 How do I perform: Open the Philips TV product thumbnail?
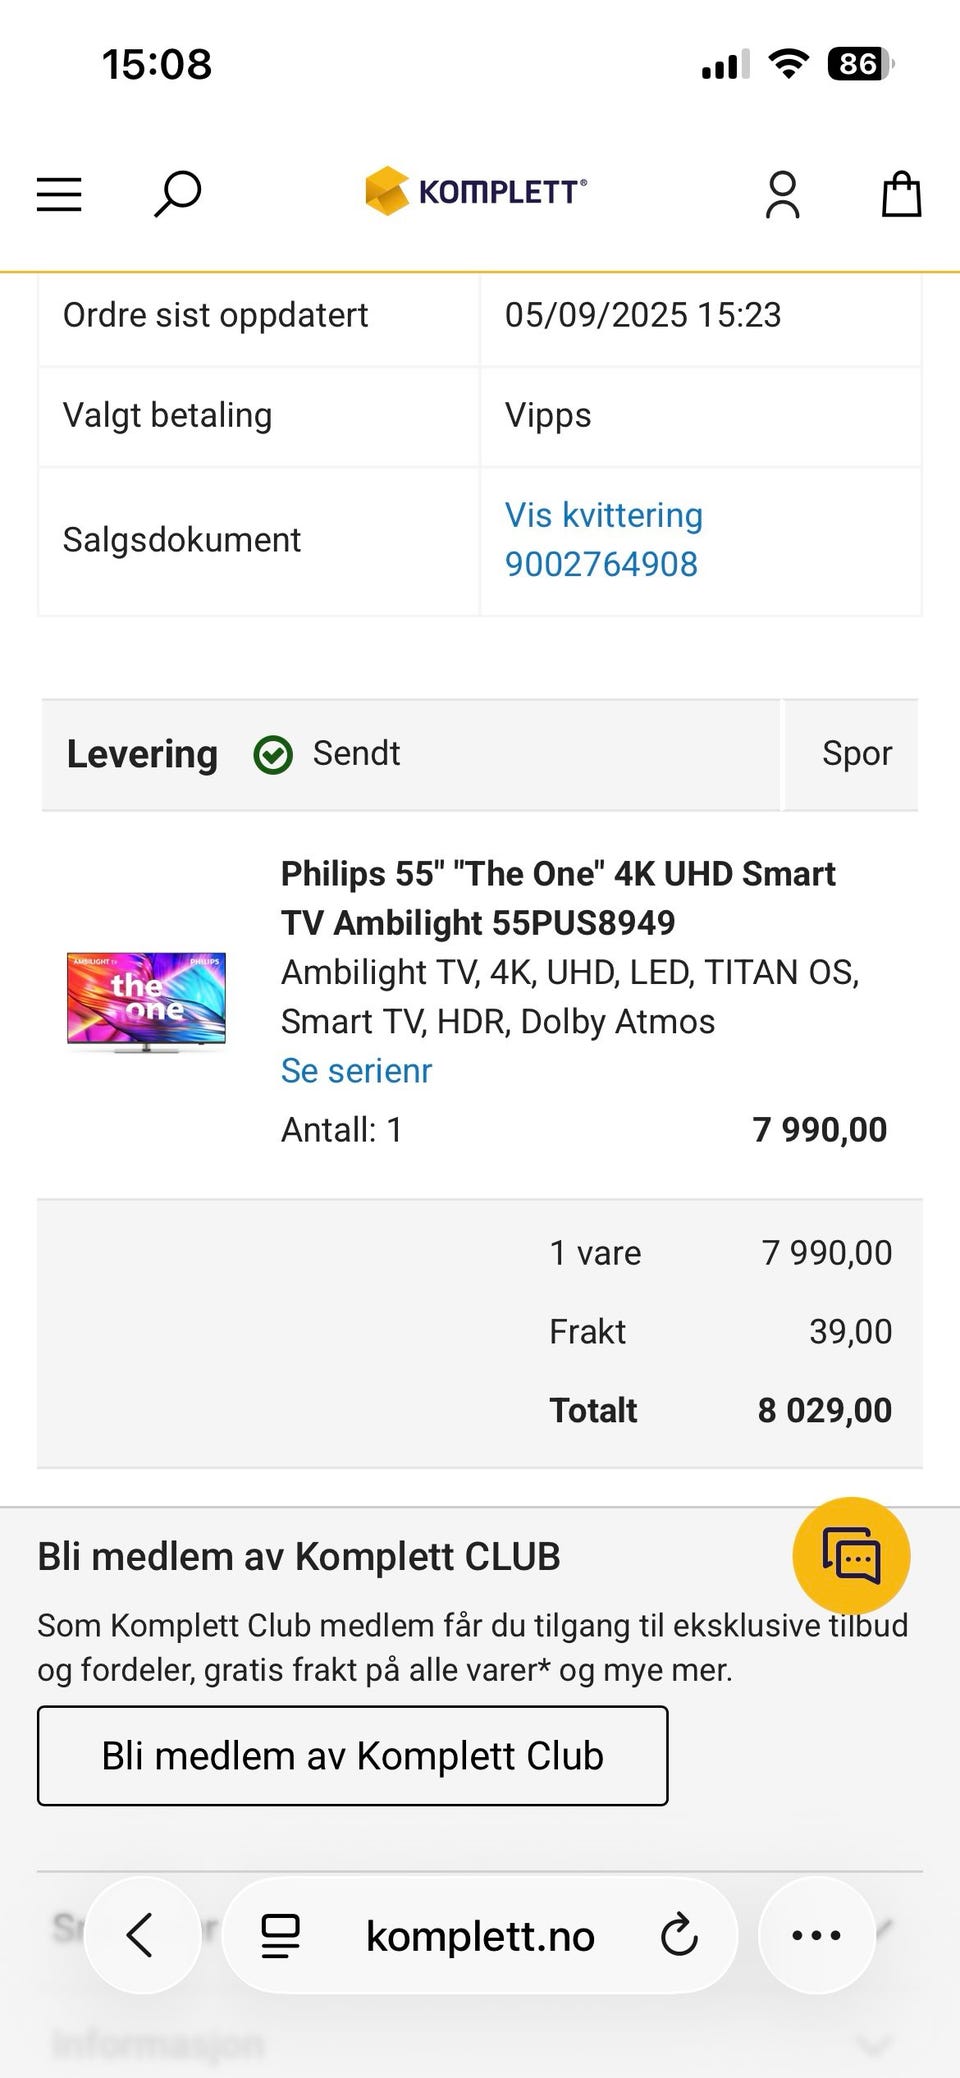(x=146, y=1002)
